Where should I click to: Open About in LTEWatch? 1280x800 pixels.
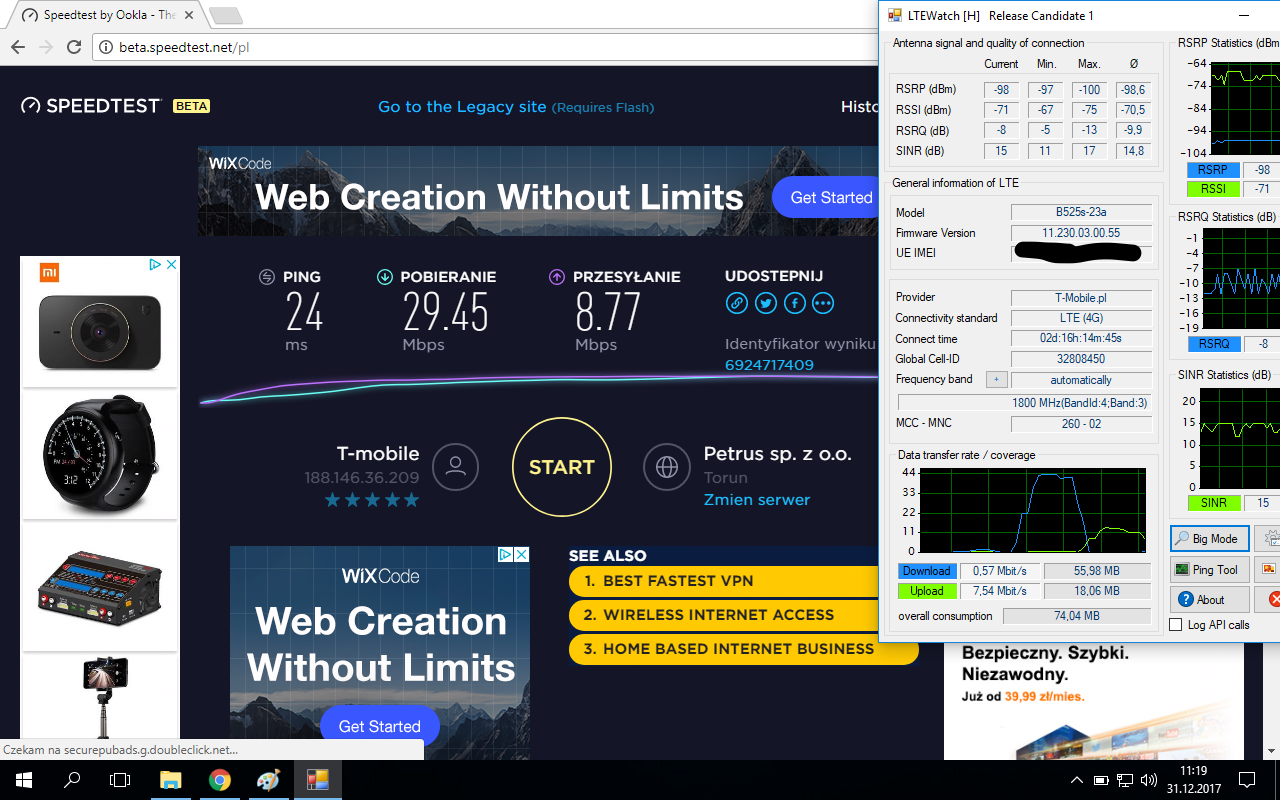point(1210,600)
